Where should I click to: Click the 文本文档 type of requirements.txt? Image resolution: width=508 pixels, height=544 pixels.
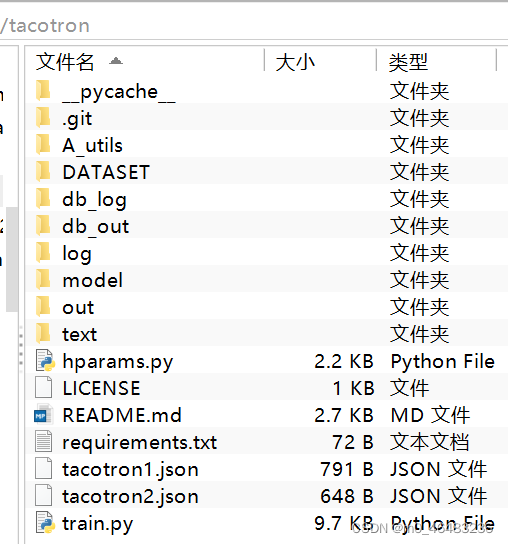430,442
